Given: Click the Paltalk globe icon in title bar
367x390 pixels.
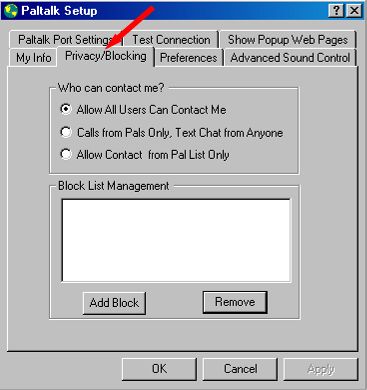Looking at the screenshot, I should click(11, 11).
